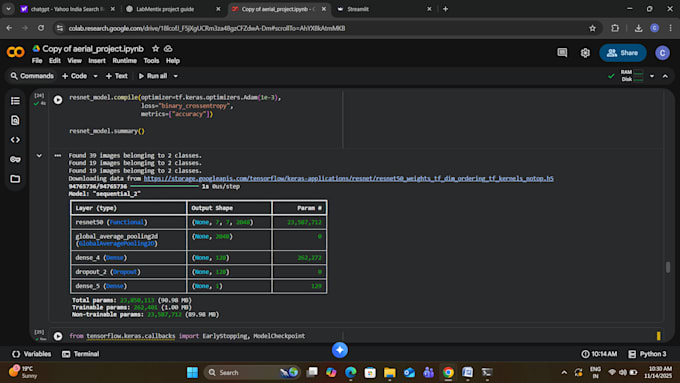Image resolution: width=680 pixels, height=383 pixels.
Task: Rename notebook title Copy of aerial_project.ipynb
Action: pyautogui.click(x=93, y=49)
